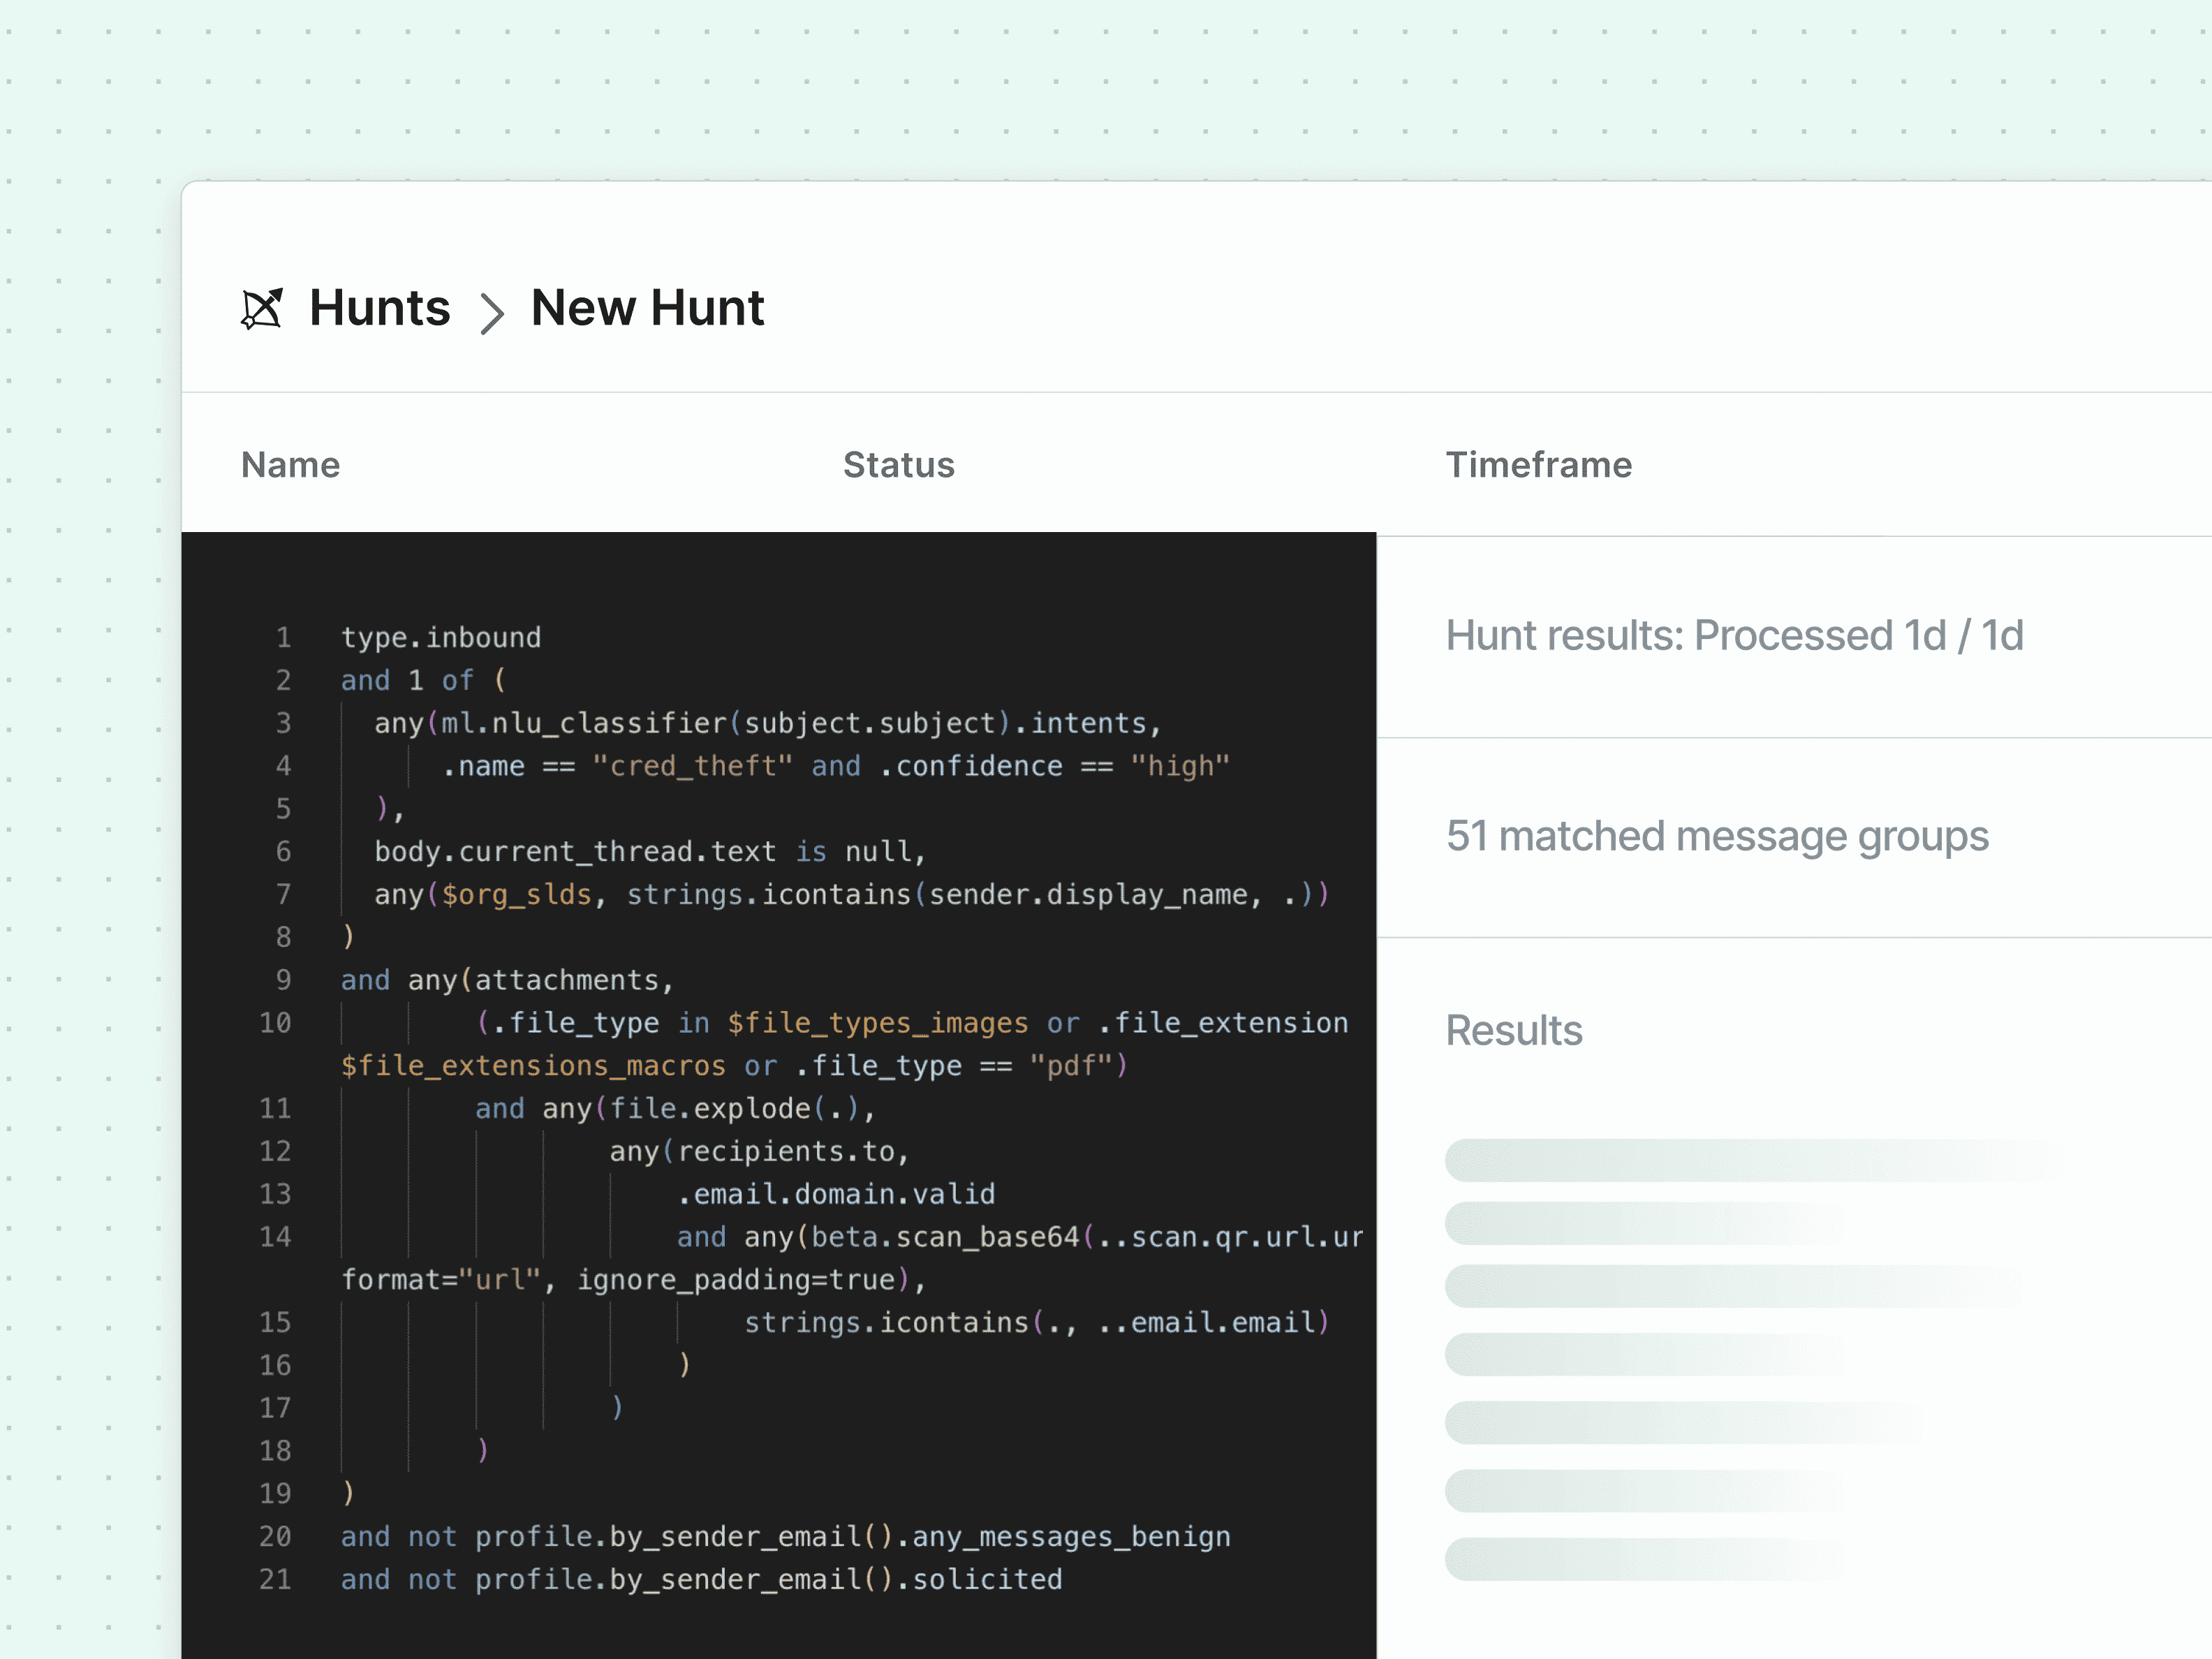Click the Status column header
Viewport: 2212px width, 1659px height.
point(898,464)
